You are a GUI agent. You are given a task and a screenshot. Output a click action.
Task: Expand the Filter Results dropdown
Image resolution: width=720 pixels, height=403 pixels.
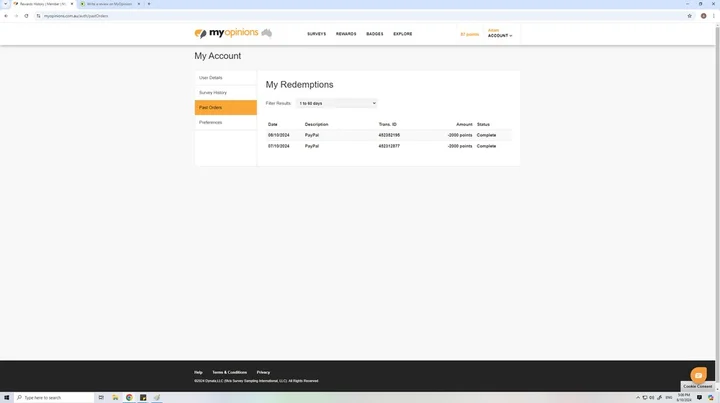(x=337, y=103)
